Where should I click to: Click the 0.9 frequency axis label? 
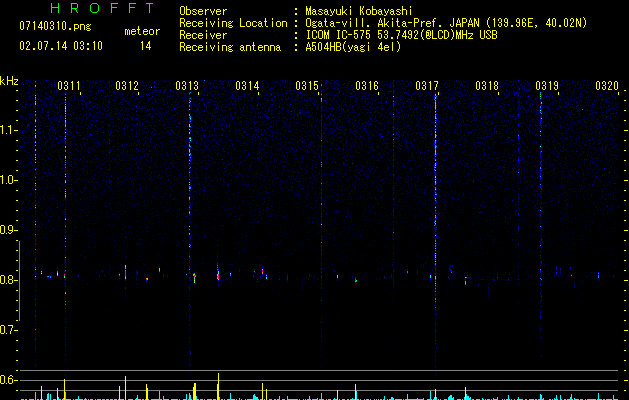coord(7,230)
